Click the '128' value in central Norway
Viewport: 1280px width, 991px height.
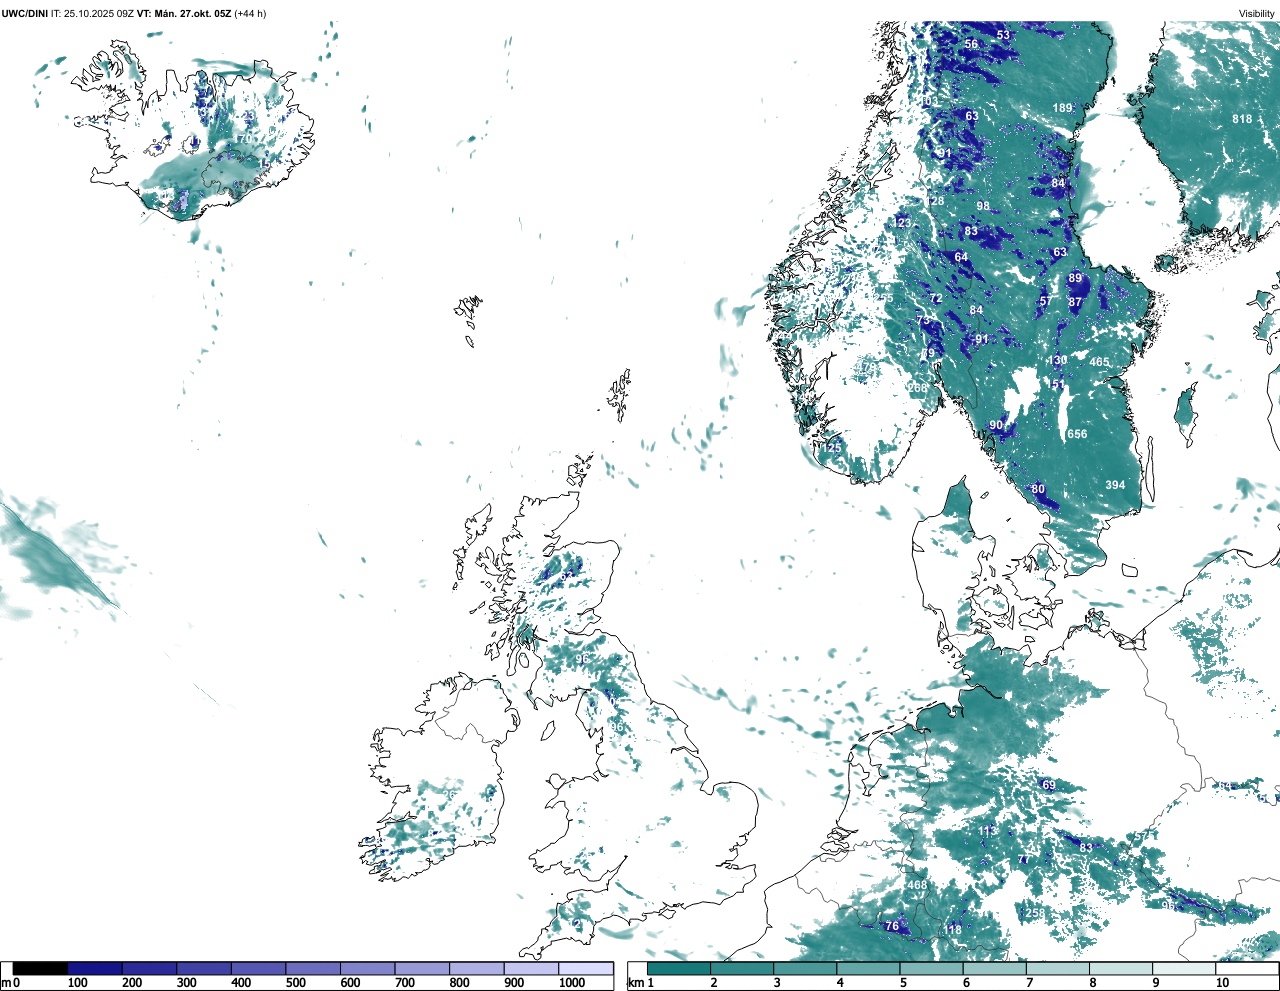(934, 201)
